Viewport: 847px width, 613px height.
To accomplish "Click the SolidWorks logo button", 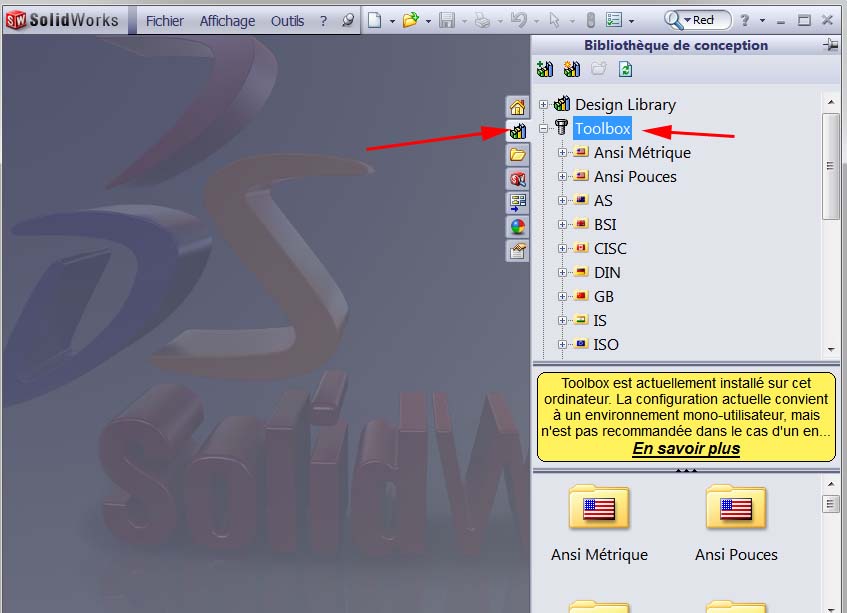I will pos(62,20).
